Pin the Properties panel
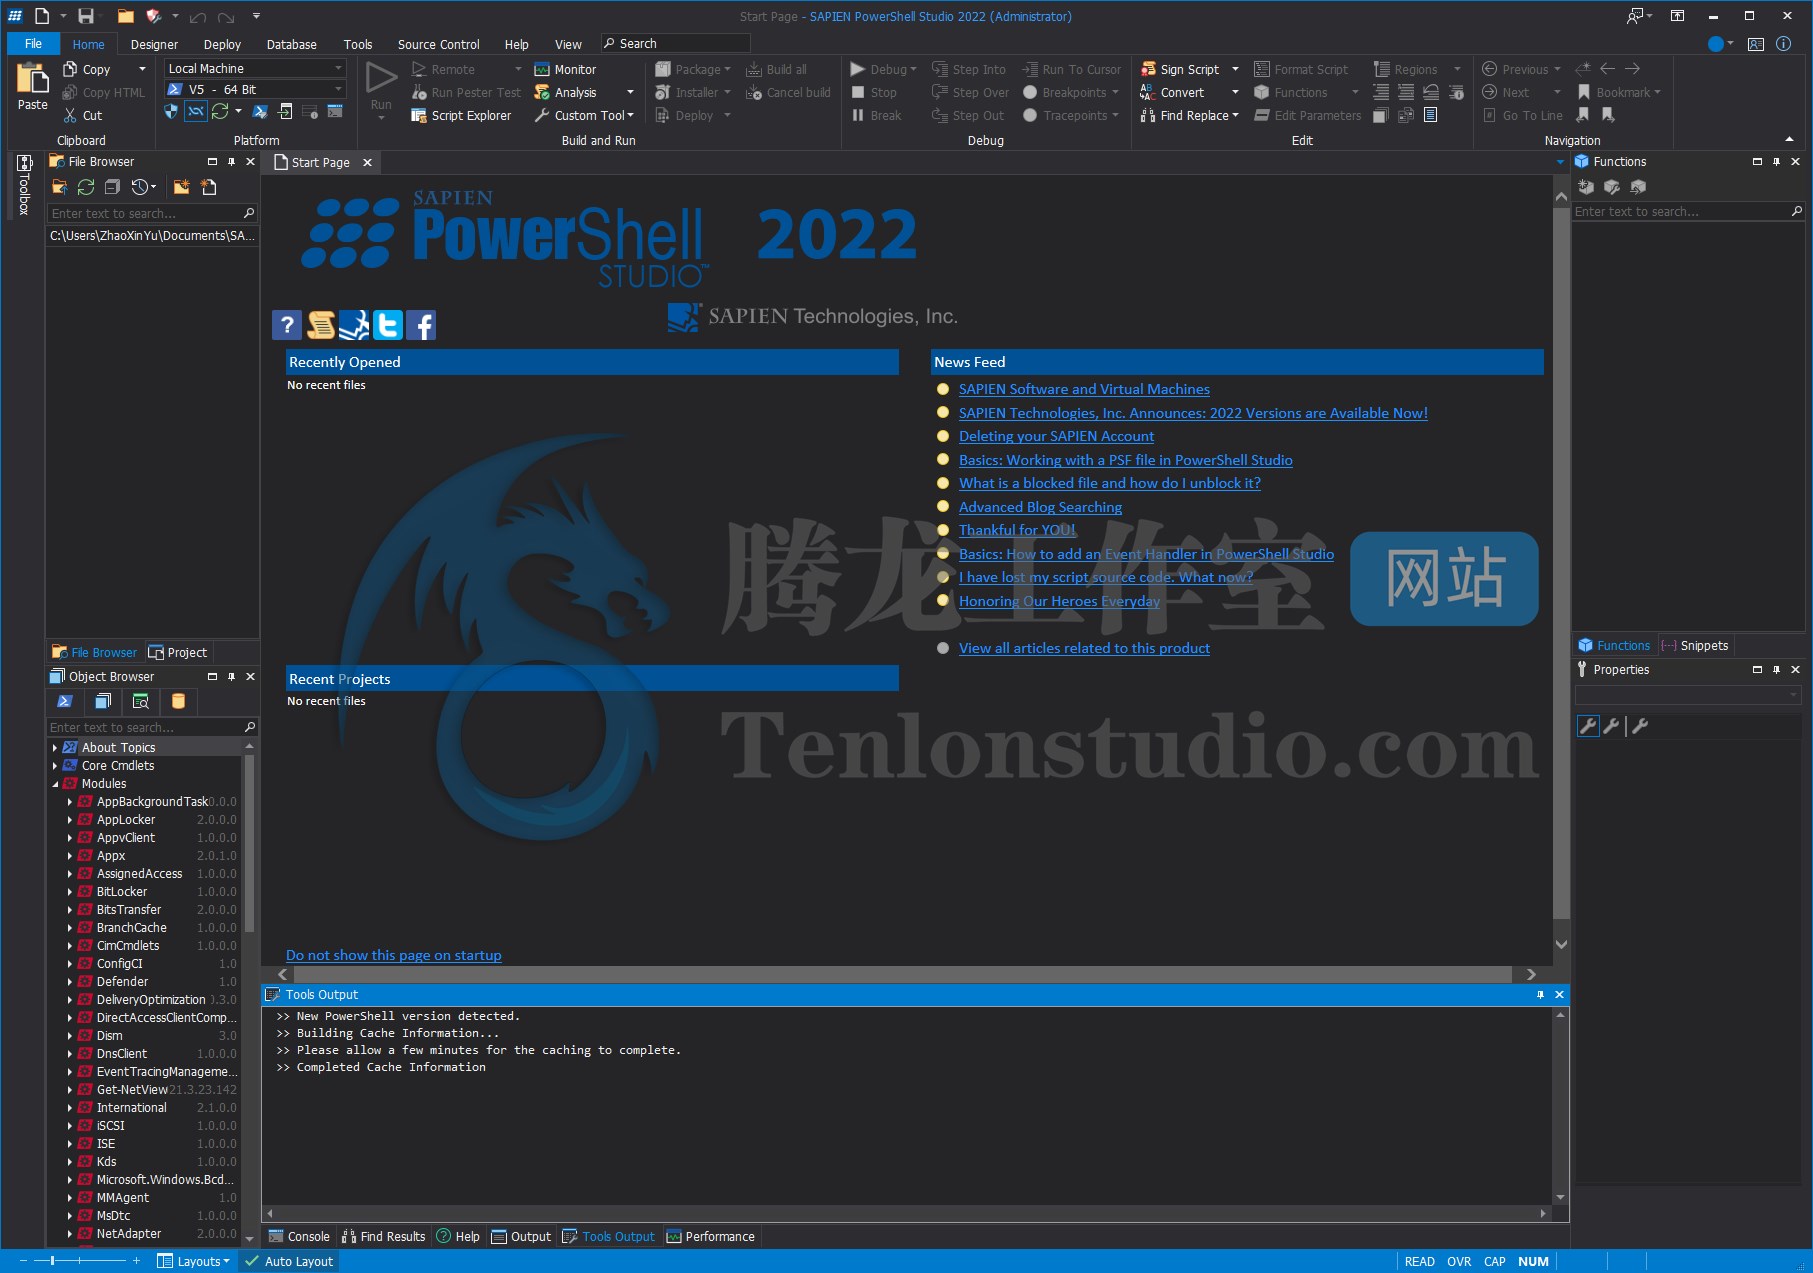The height and width of the screenshot is (1273, 1813). coord(1776,669)
